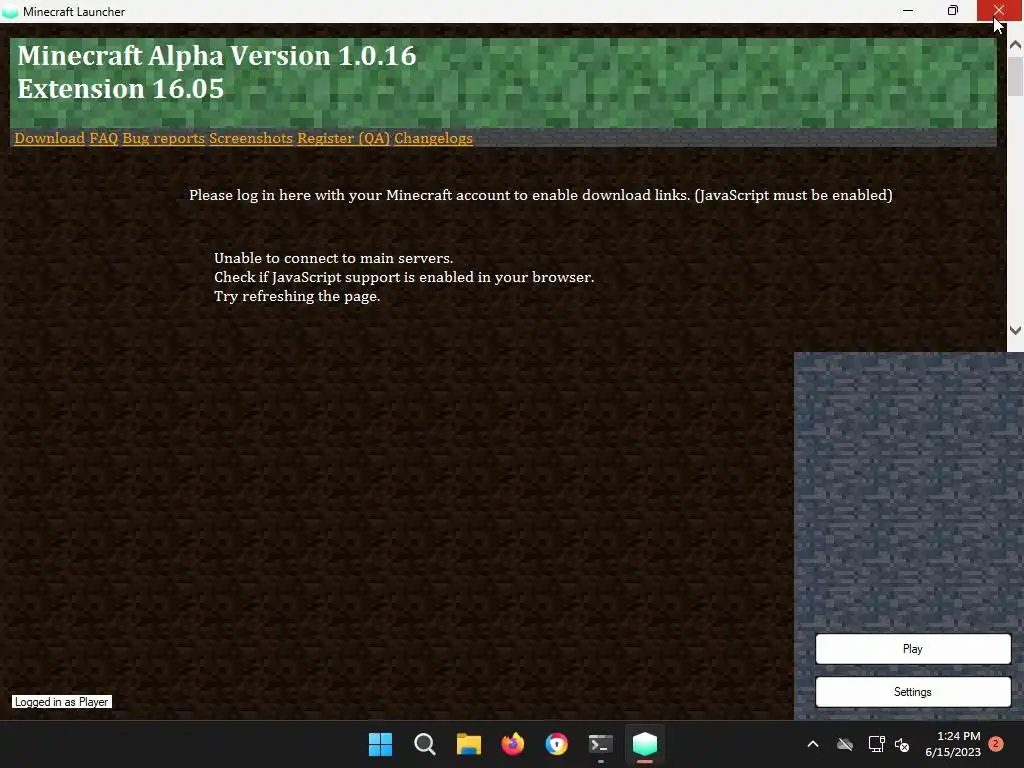Minimize the Minecraft Launcher window

tap(908, 11)
